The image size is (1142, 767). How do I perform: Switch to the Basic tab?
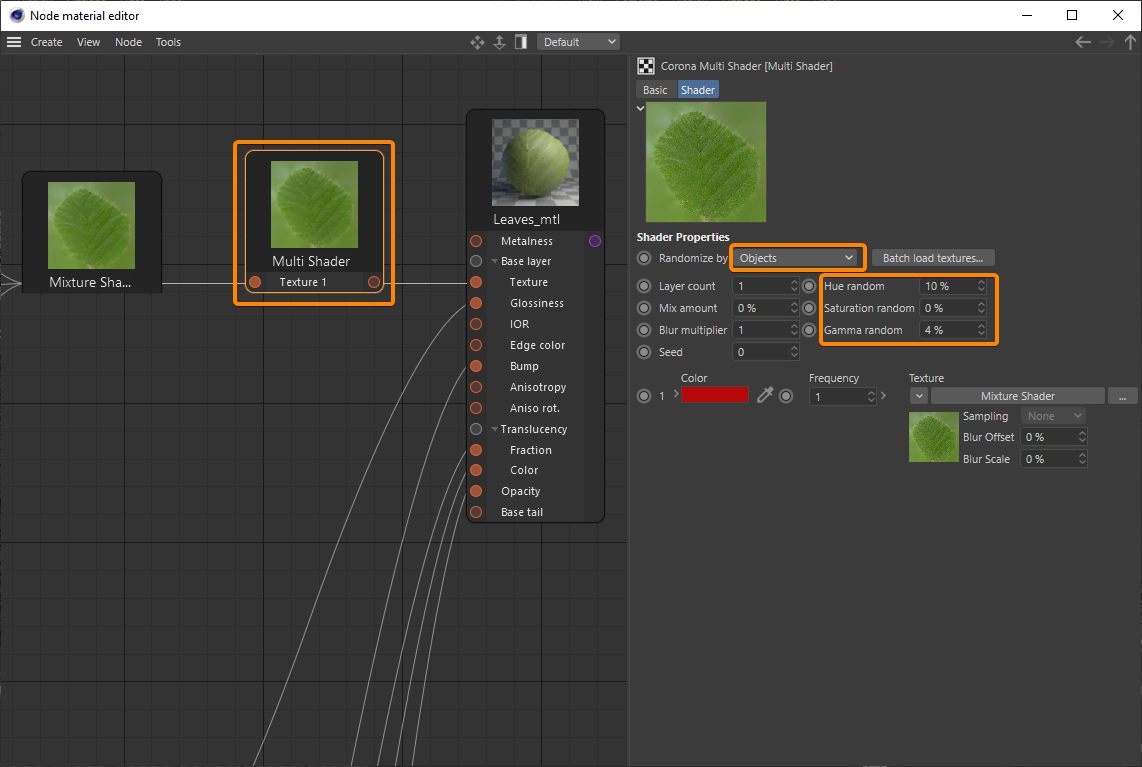click(655, 90)
